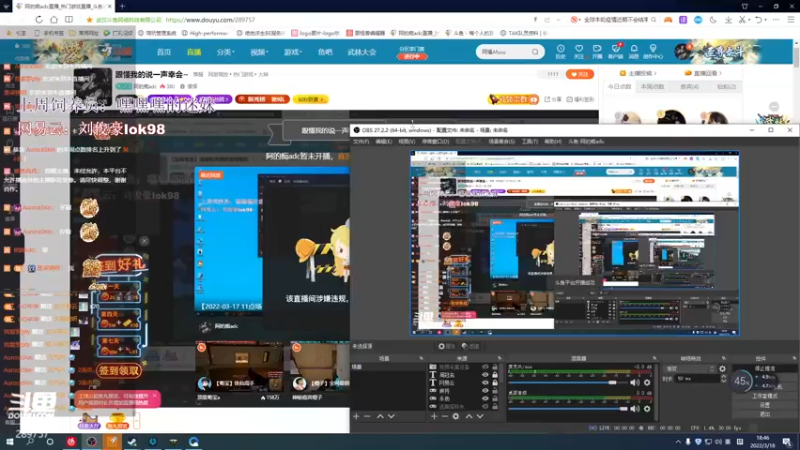800x450 pixels.
Task: Go to the browser home page icon
Action: (x=54, y=19)
